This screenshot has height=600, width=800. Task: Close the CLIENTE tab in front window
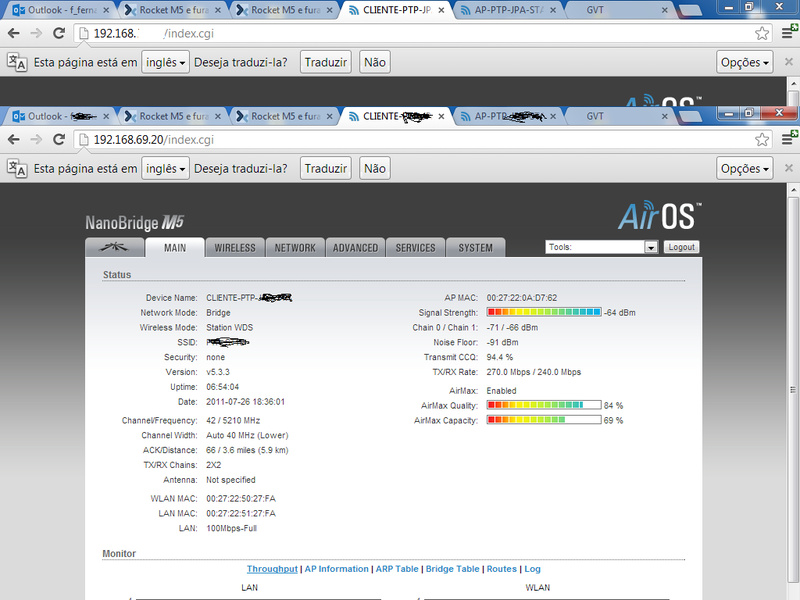(441, 116)
